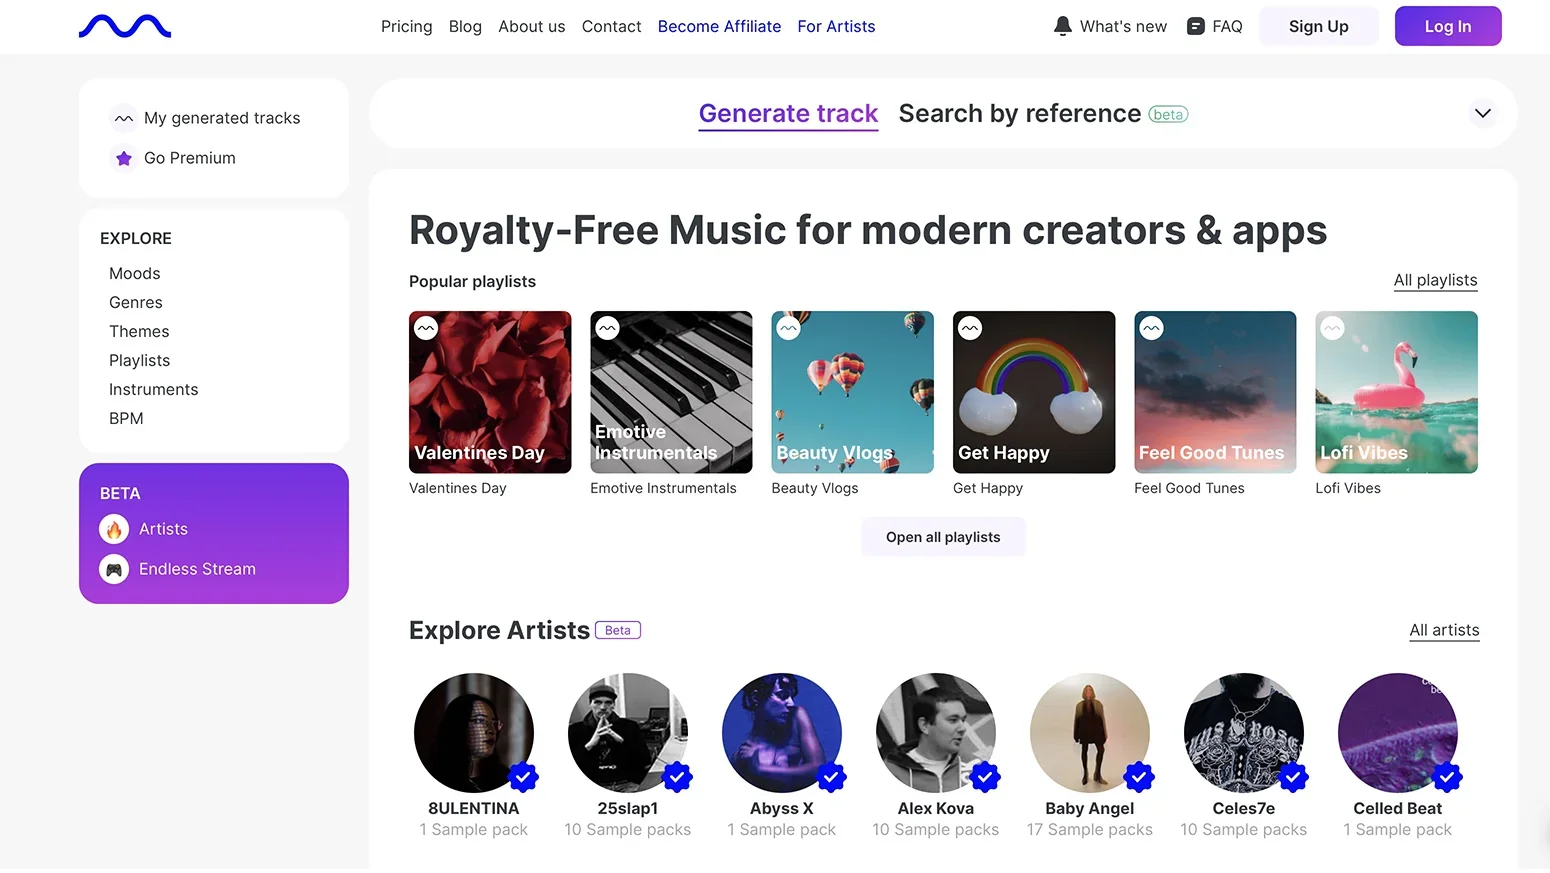Switch to the Generate track tab
Viewport: 1550px width, 873px height.
(788, 114)
